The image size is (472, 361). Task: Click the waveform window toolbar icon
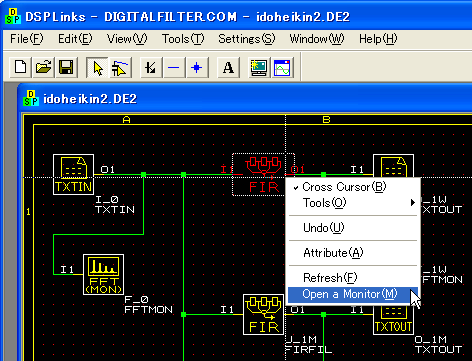(282, 67)
